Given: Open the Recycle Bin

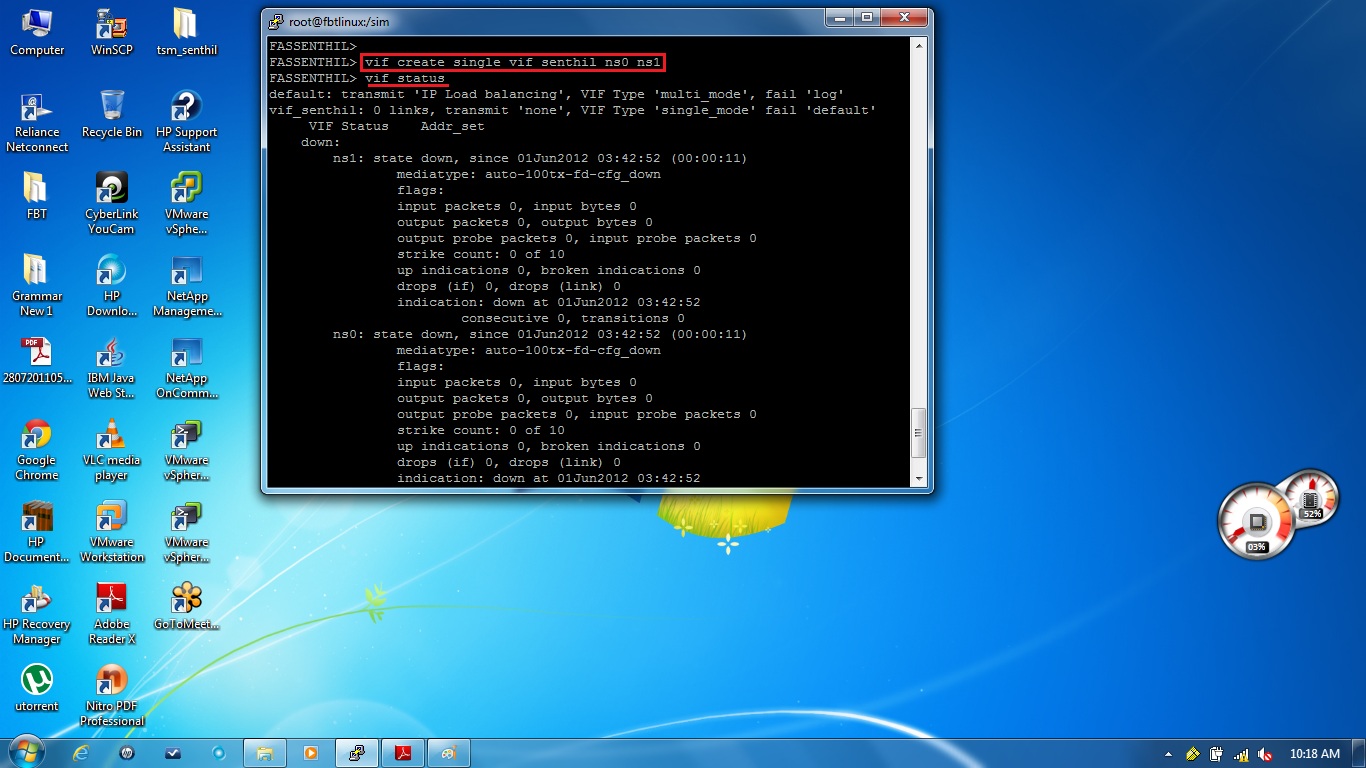Looking at the screenshot, I should [111, 107].
